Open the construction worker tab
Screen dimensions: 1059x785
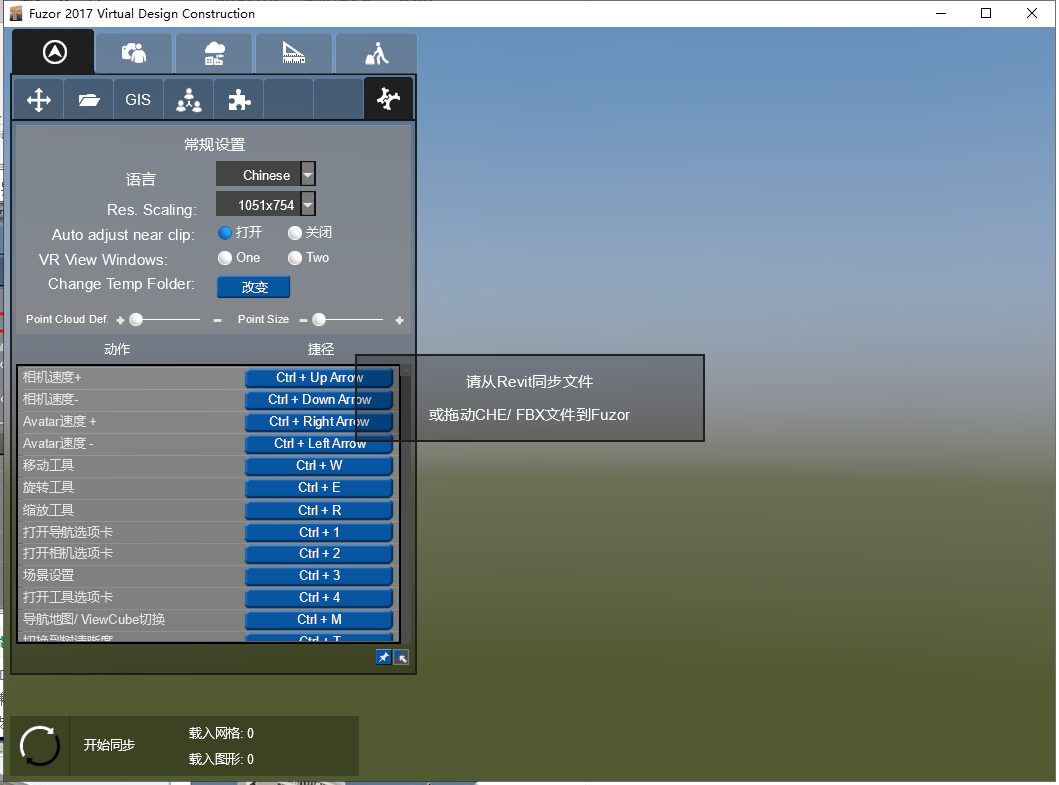tap(376, 53)
